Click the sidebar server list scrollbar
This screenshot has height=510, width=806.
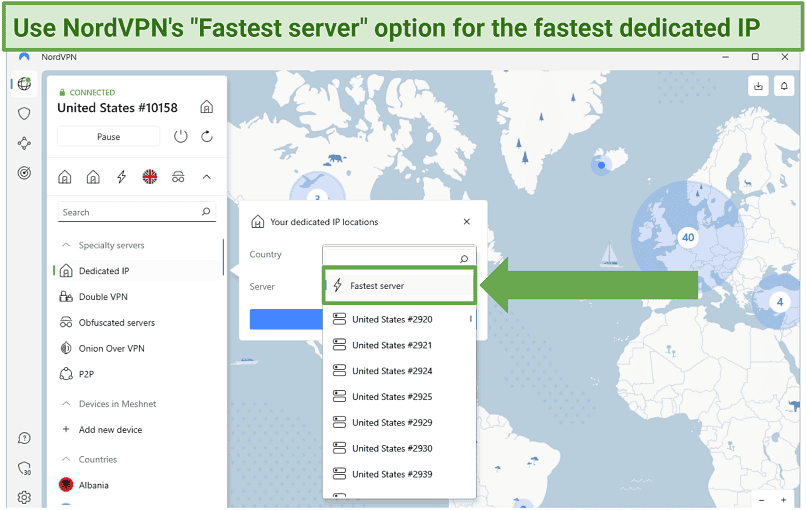click(223, 257)
